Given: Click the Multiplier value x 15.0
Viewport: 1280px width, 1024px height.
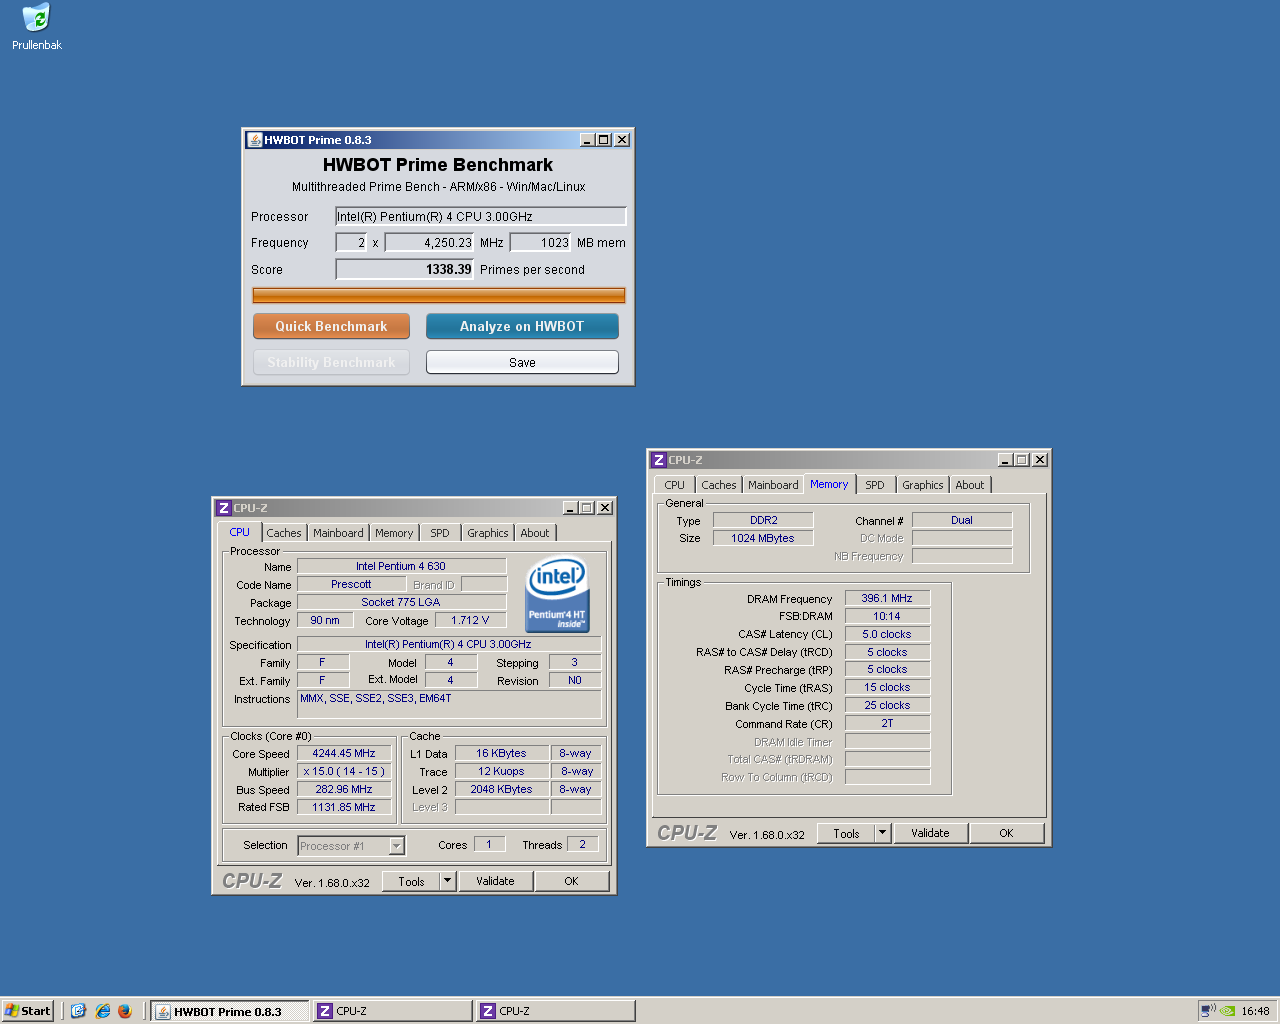Looking at the screenshot, I should (344, 771).
